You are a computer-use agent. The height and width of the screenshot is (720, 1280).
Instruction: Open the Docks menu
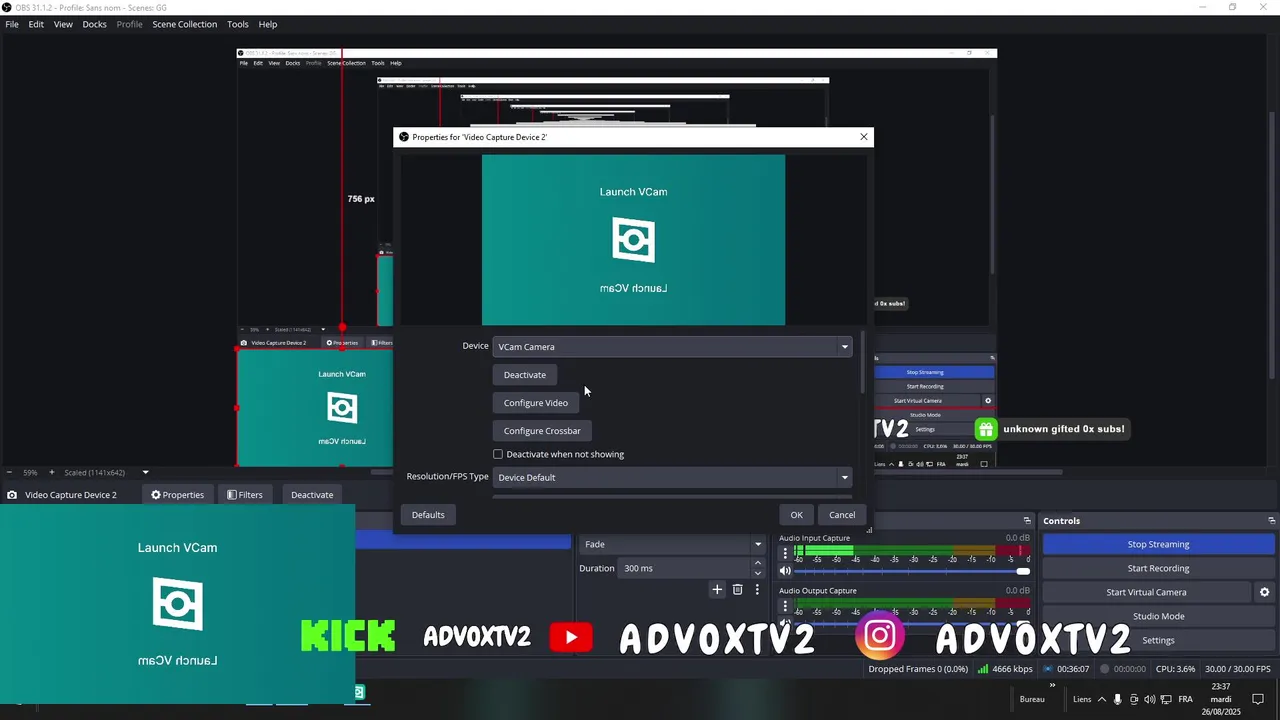point(94,24)
